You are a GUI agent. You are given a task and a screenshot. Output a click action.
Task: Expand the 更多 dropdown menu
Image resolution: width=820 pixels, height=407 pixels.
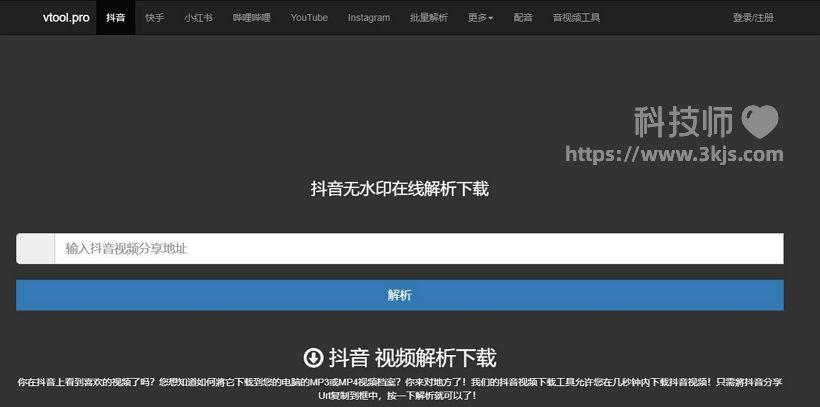[480, 17]
